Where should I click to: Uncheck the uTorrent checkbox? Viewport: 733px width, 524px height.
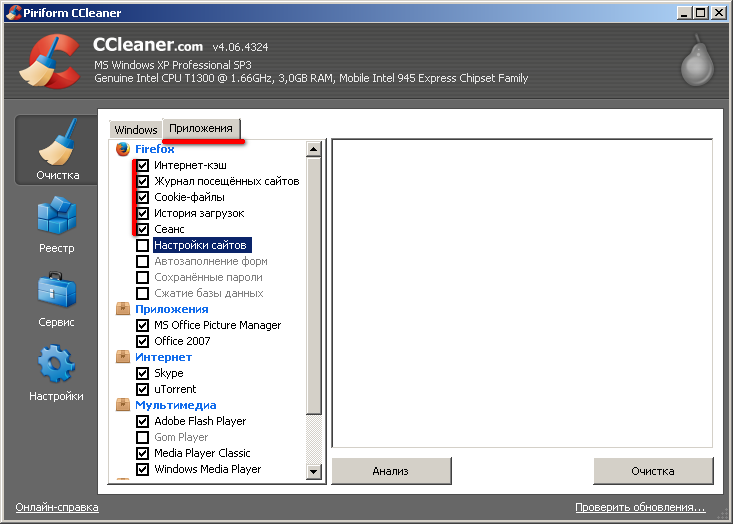[143, 389]
